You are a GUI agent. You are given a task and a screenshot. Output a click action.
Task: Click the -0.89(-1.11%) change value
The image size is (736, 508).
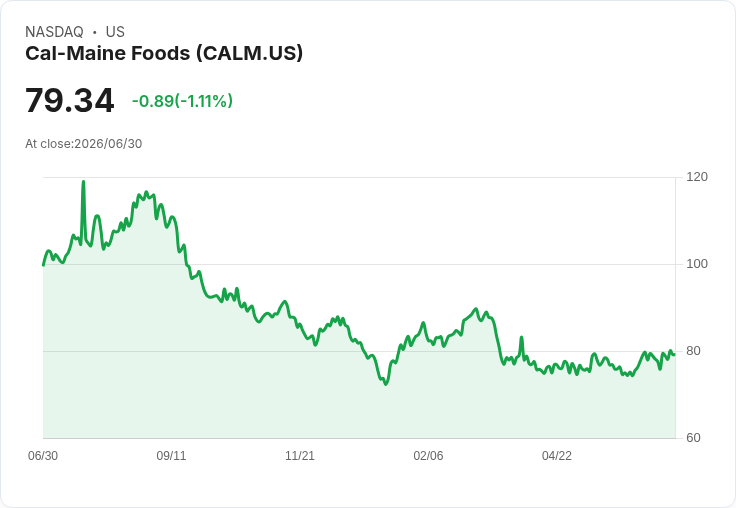182,101
